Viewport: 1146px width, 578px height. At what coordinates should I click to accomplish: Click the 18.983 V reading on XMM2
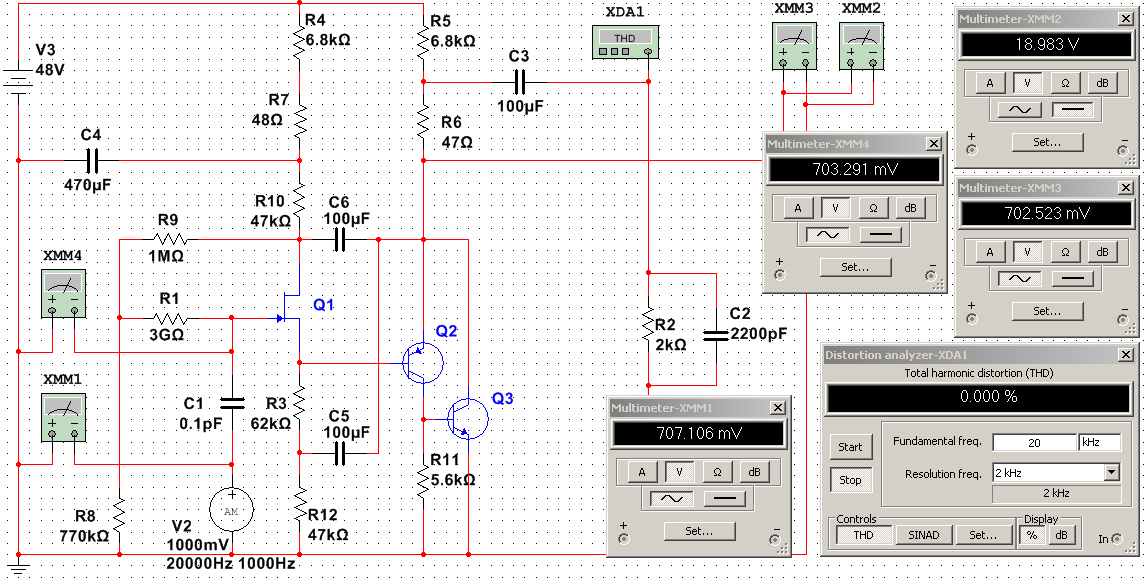[x=1047, y=44]
